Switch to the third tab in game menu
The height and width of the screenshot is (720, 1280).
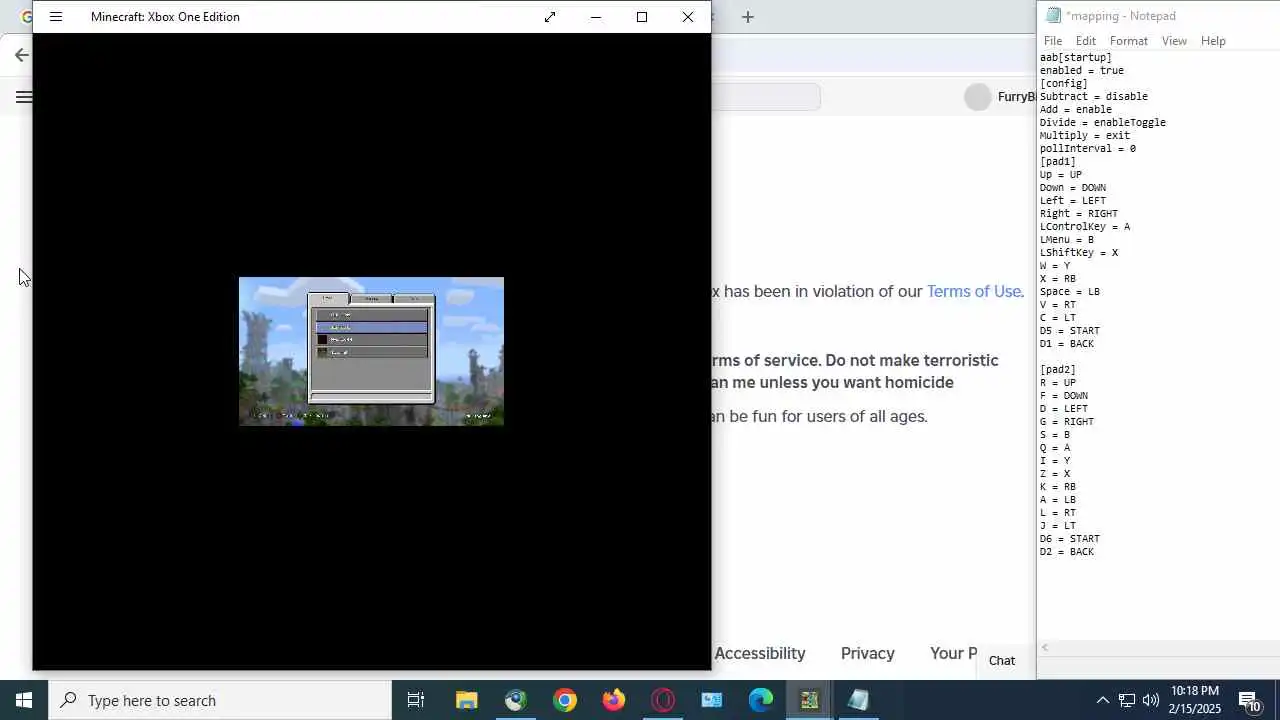click(414, 298)
